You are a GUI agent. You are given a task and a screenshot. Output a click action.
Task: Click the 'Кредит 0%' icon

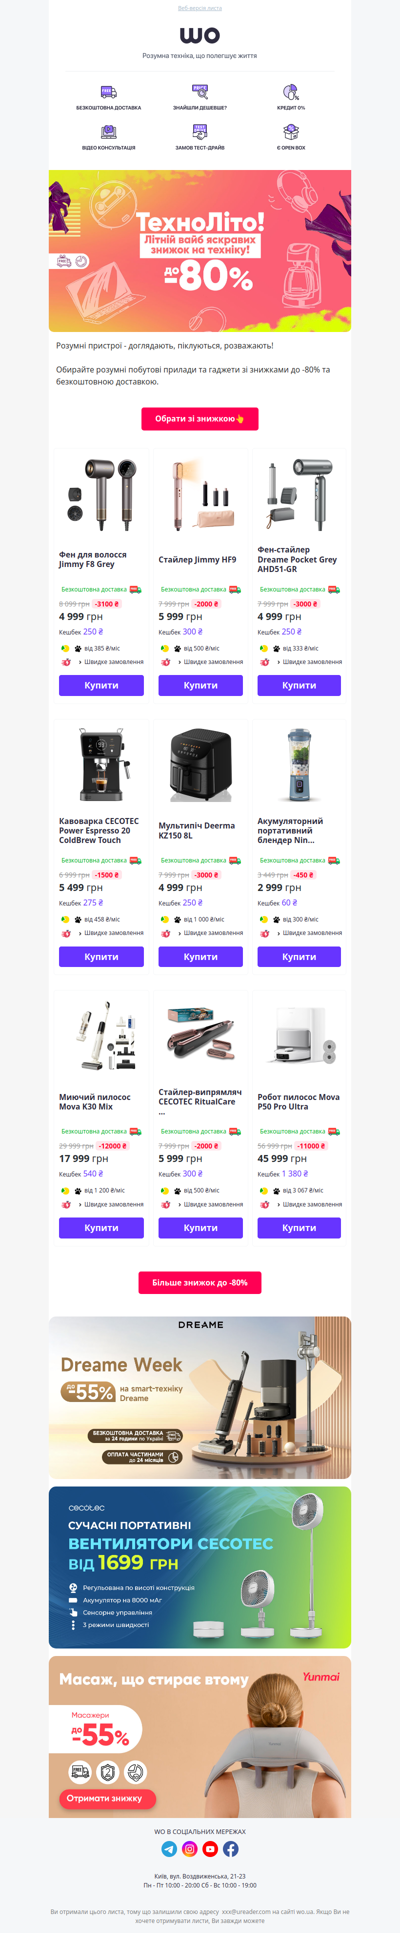(x=291, y=91)
